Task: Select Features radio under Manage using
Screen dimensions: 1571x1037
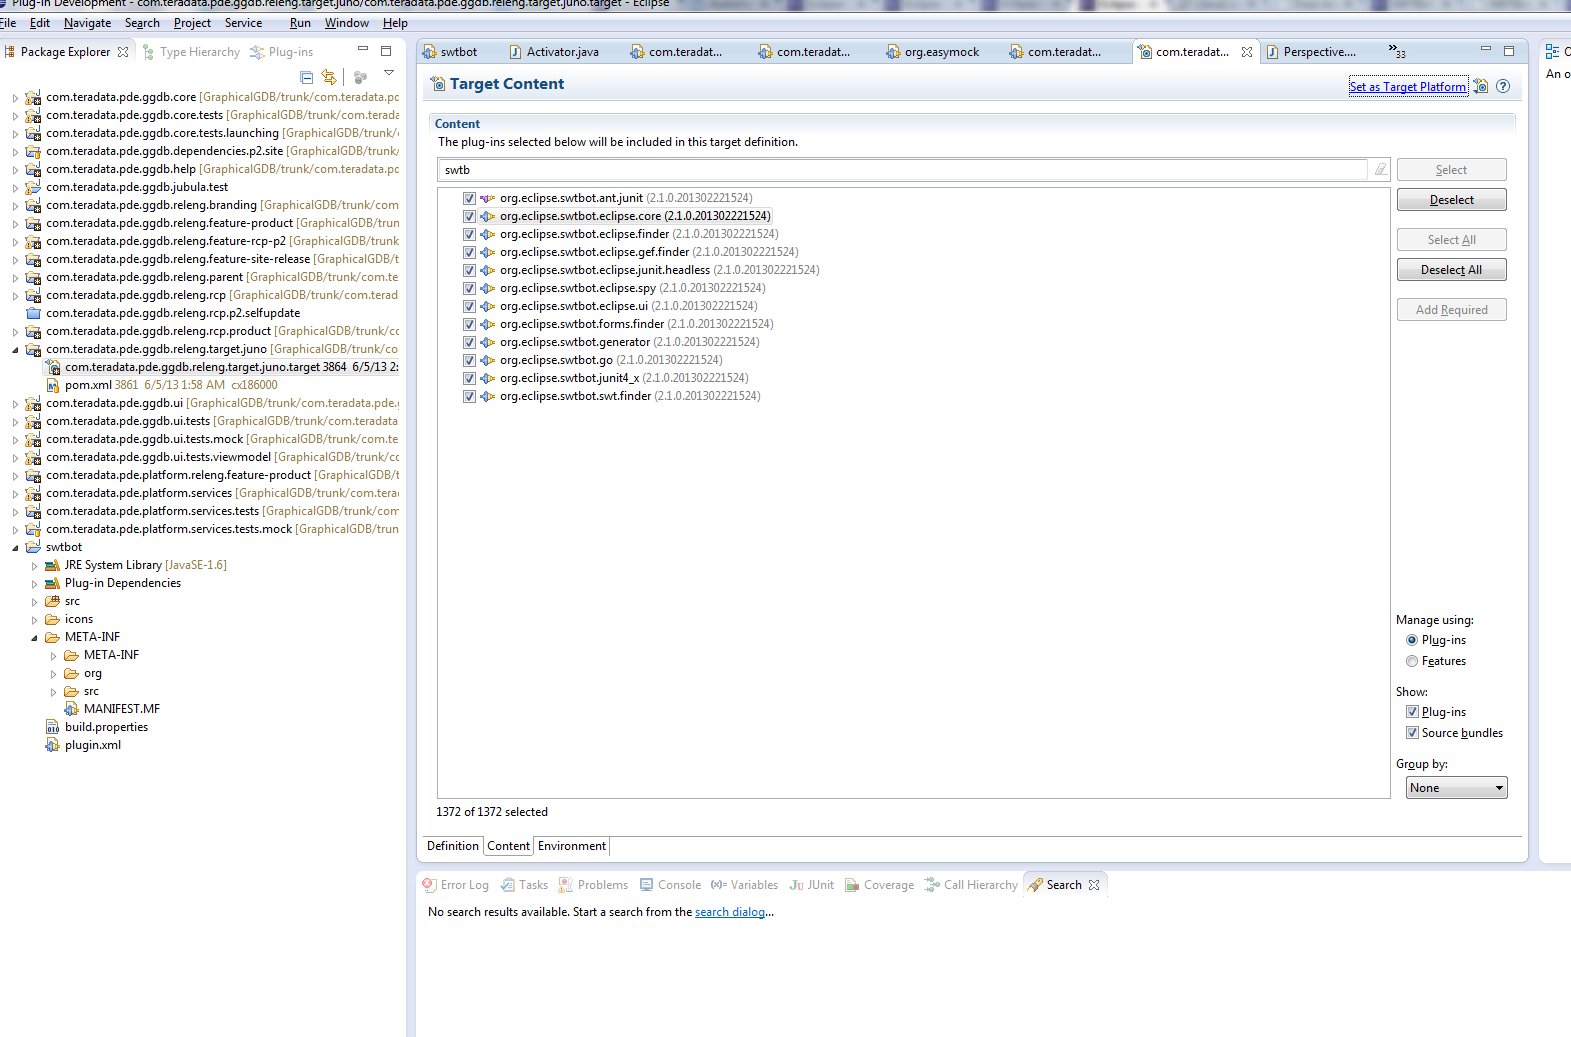Action: [x=1412, y=661]
